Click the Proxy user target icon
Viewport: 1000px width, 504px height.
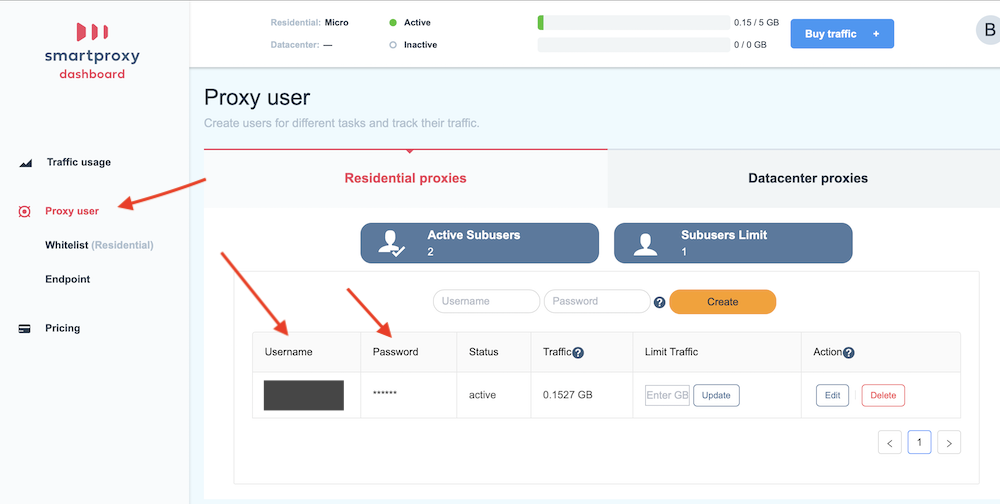point(25,212)
